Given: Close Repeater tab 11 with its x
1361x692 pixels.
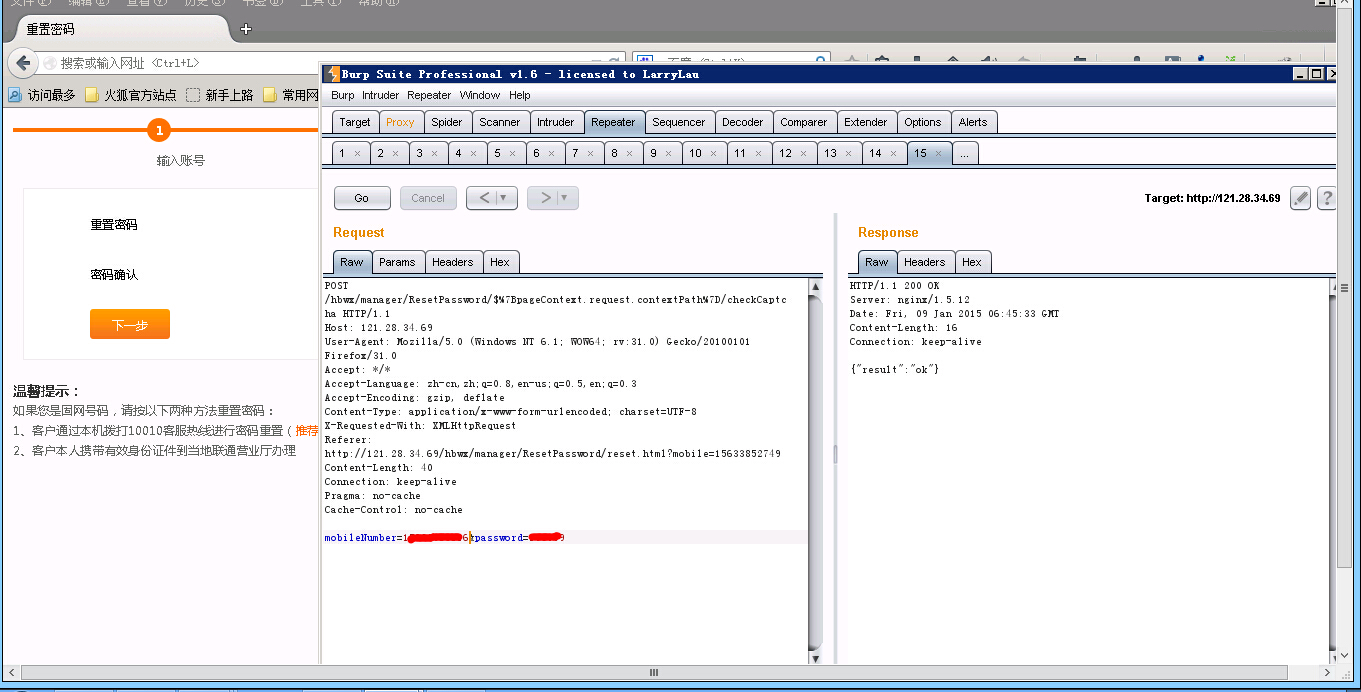Looking at the screenshot, I should pyautogui.click(x=759, y=153).
